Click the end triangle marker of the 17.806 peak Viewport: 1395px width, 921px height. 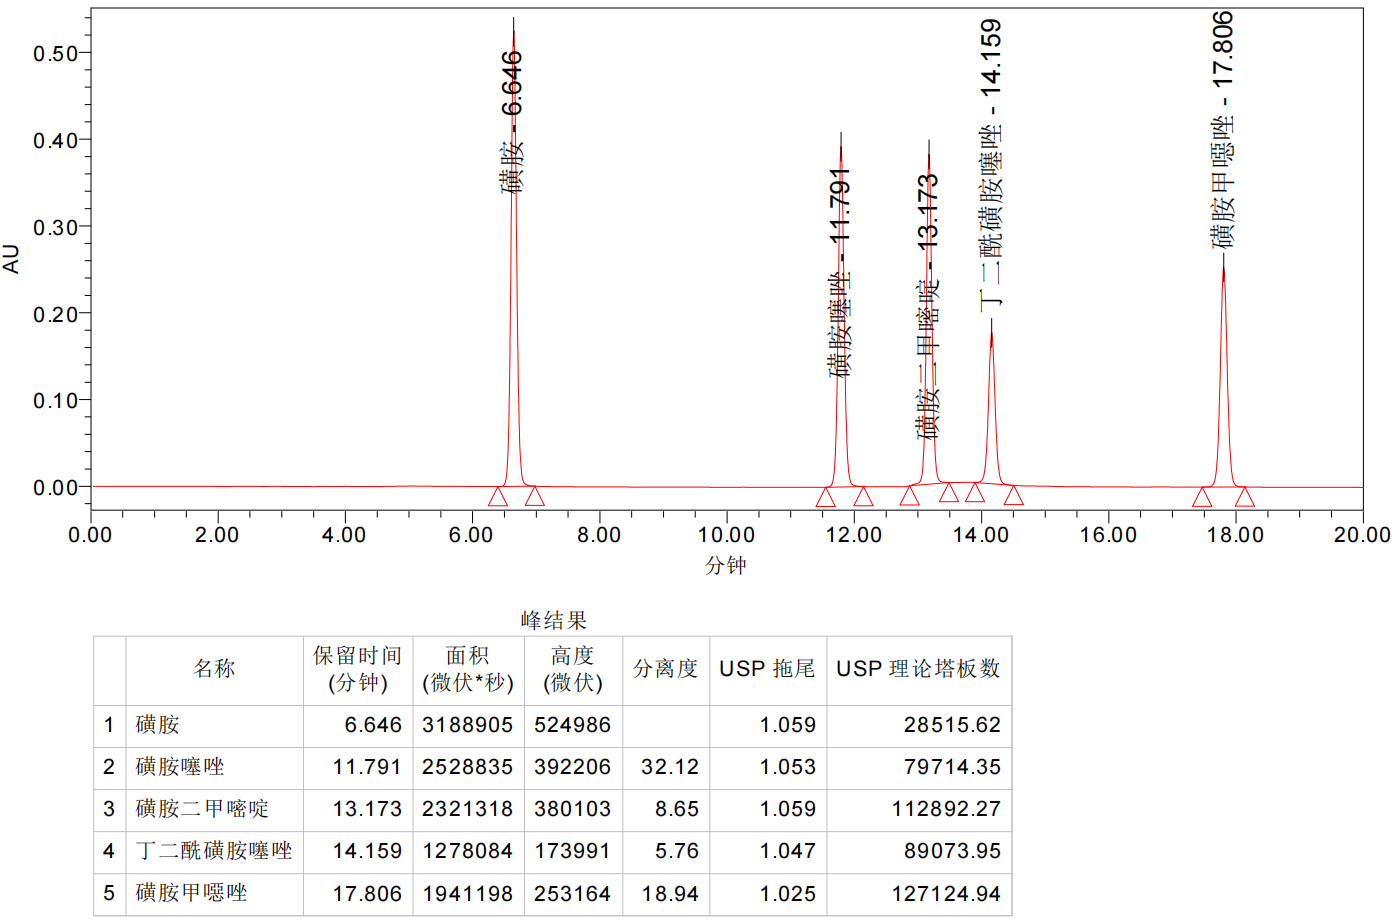(x=1244, y=497)
